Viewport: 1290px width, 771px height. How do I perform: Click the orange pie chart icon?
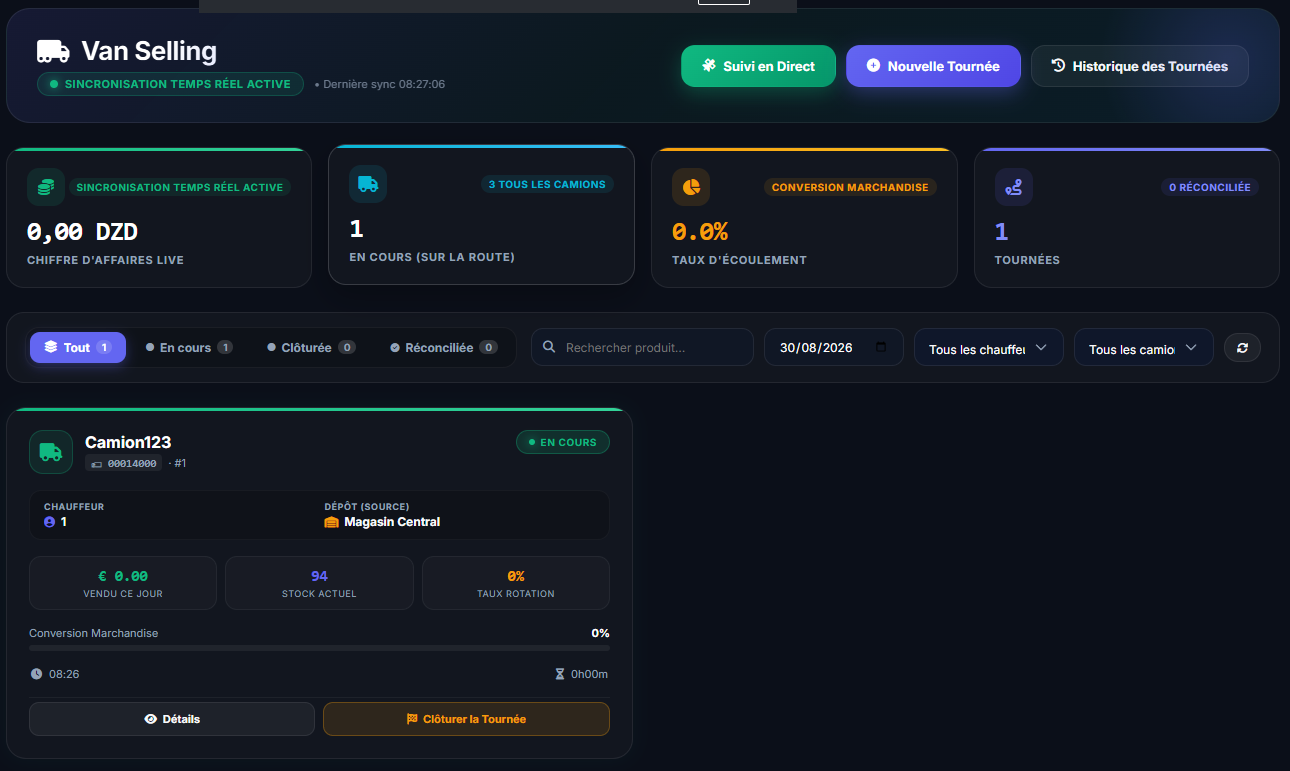pos(691,187)
